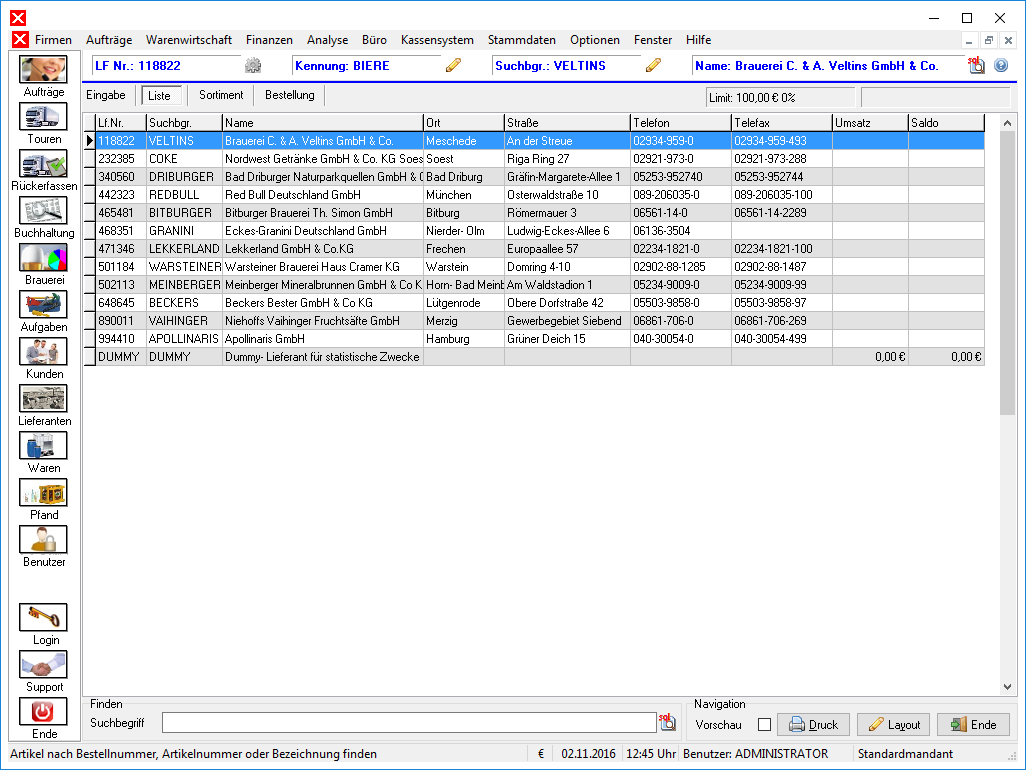Open the Pfand sidebar icon
Image resolution: width=1026 pixels, height=770 pixels.
(x=43, y=493)
